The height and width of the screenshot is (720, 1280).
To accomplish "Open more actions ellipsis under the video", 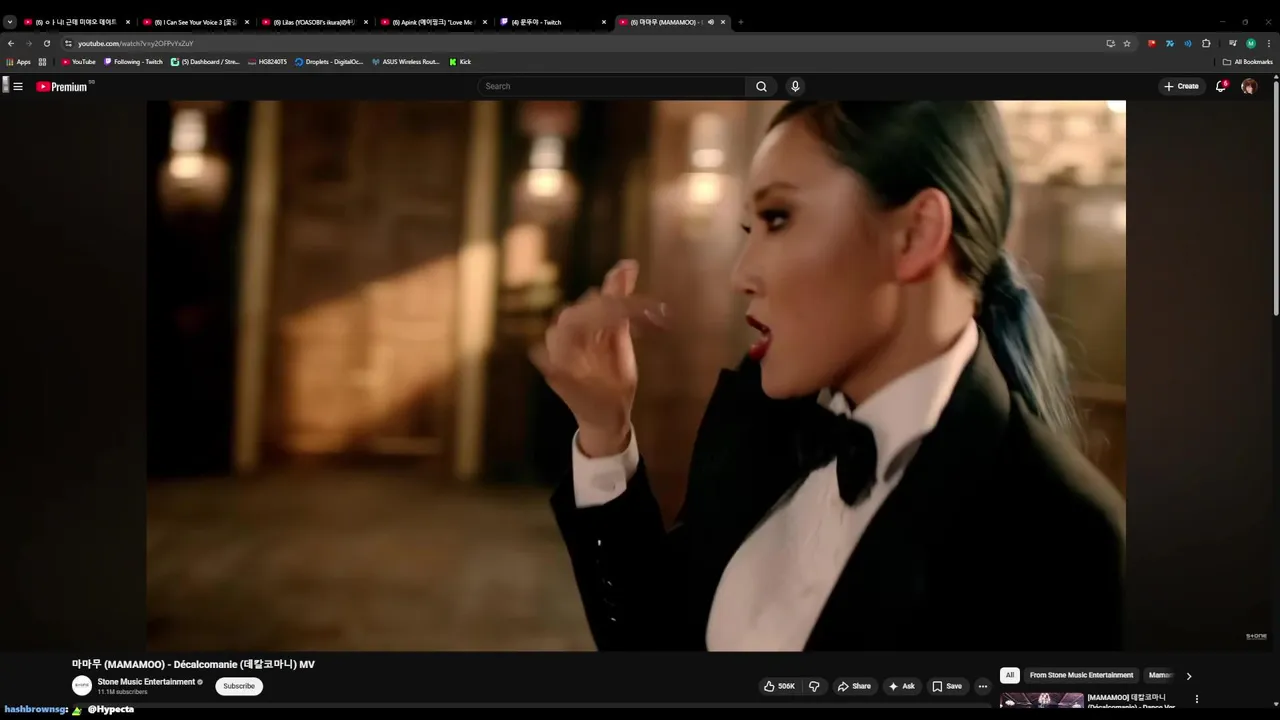I will 982,686.
